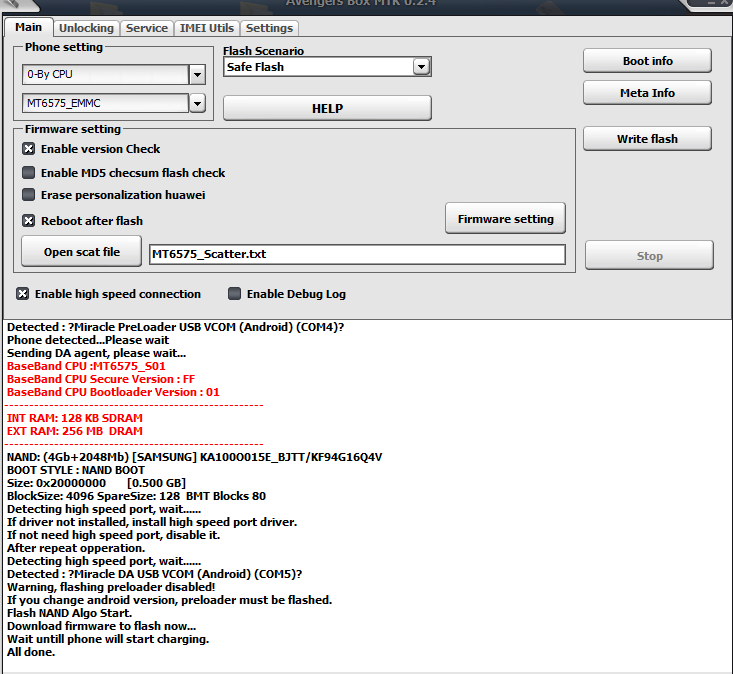Screen dimensions: 733x674
Task: Expand the MT6575_EMMC model dropdown
Action: point(197,103)
